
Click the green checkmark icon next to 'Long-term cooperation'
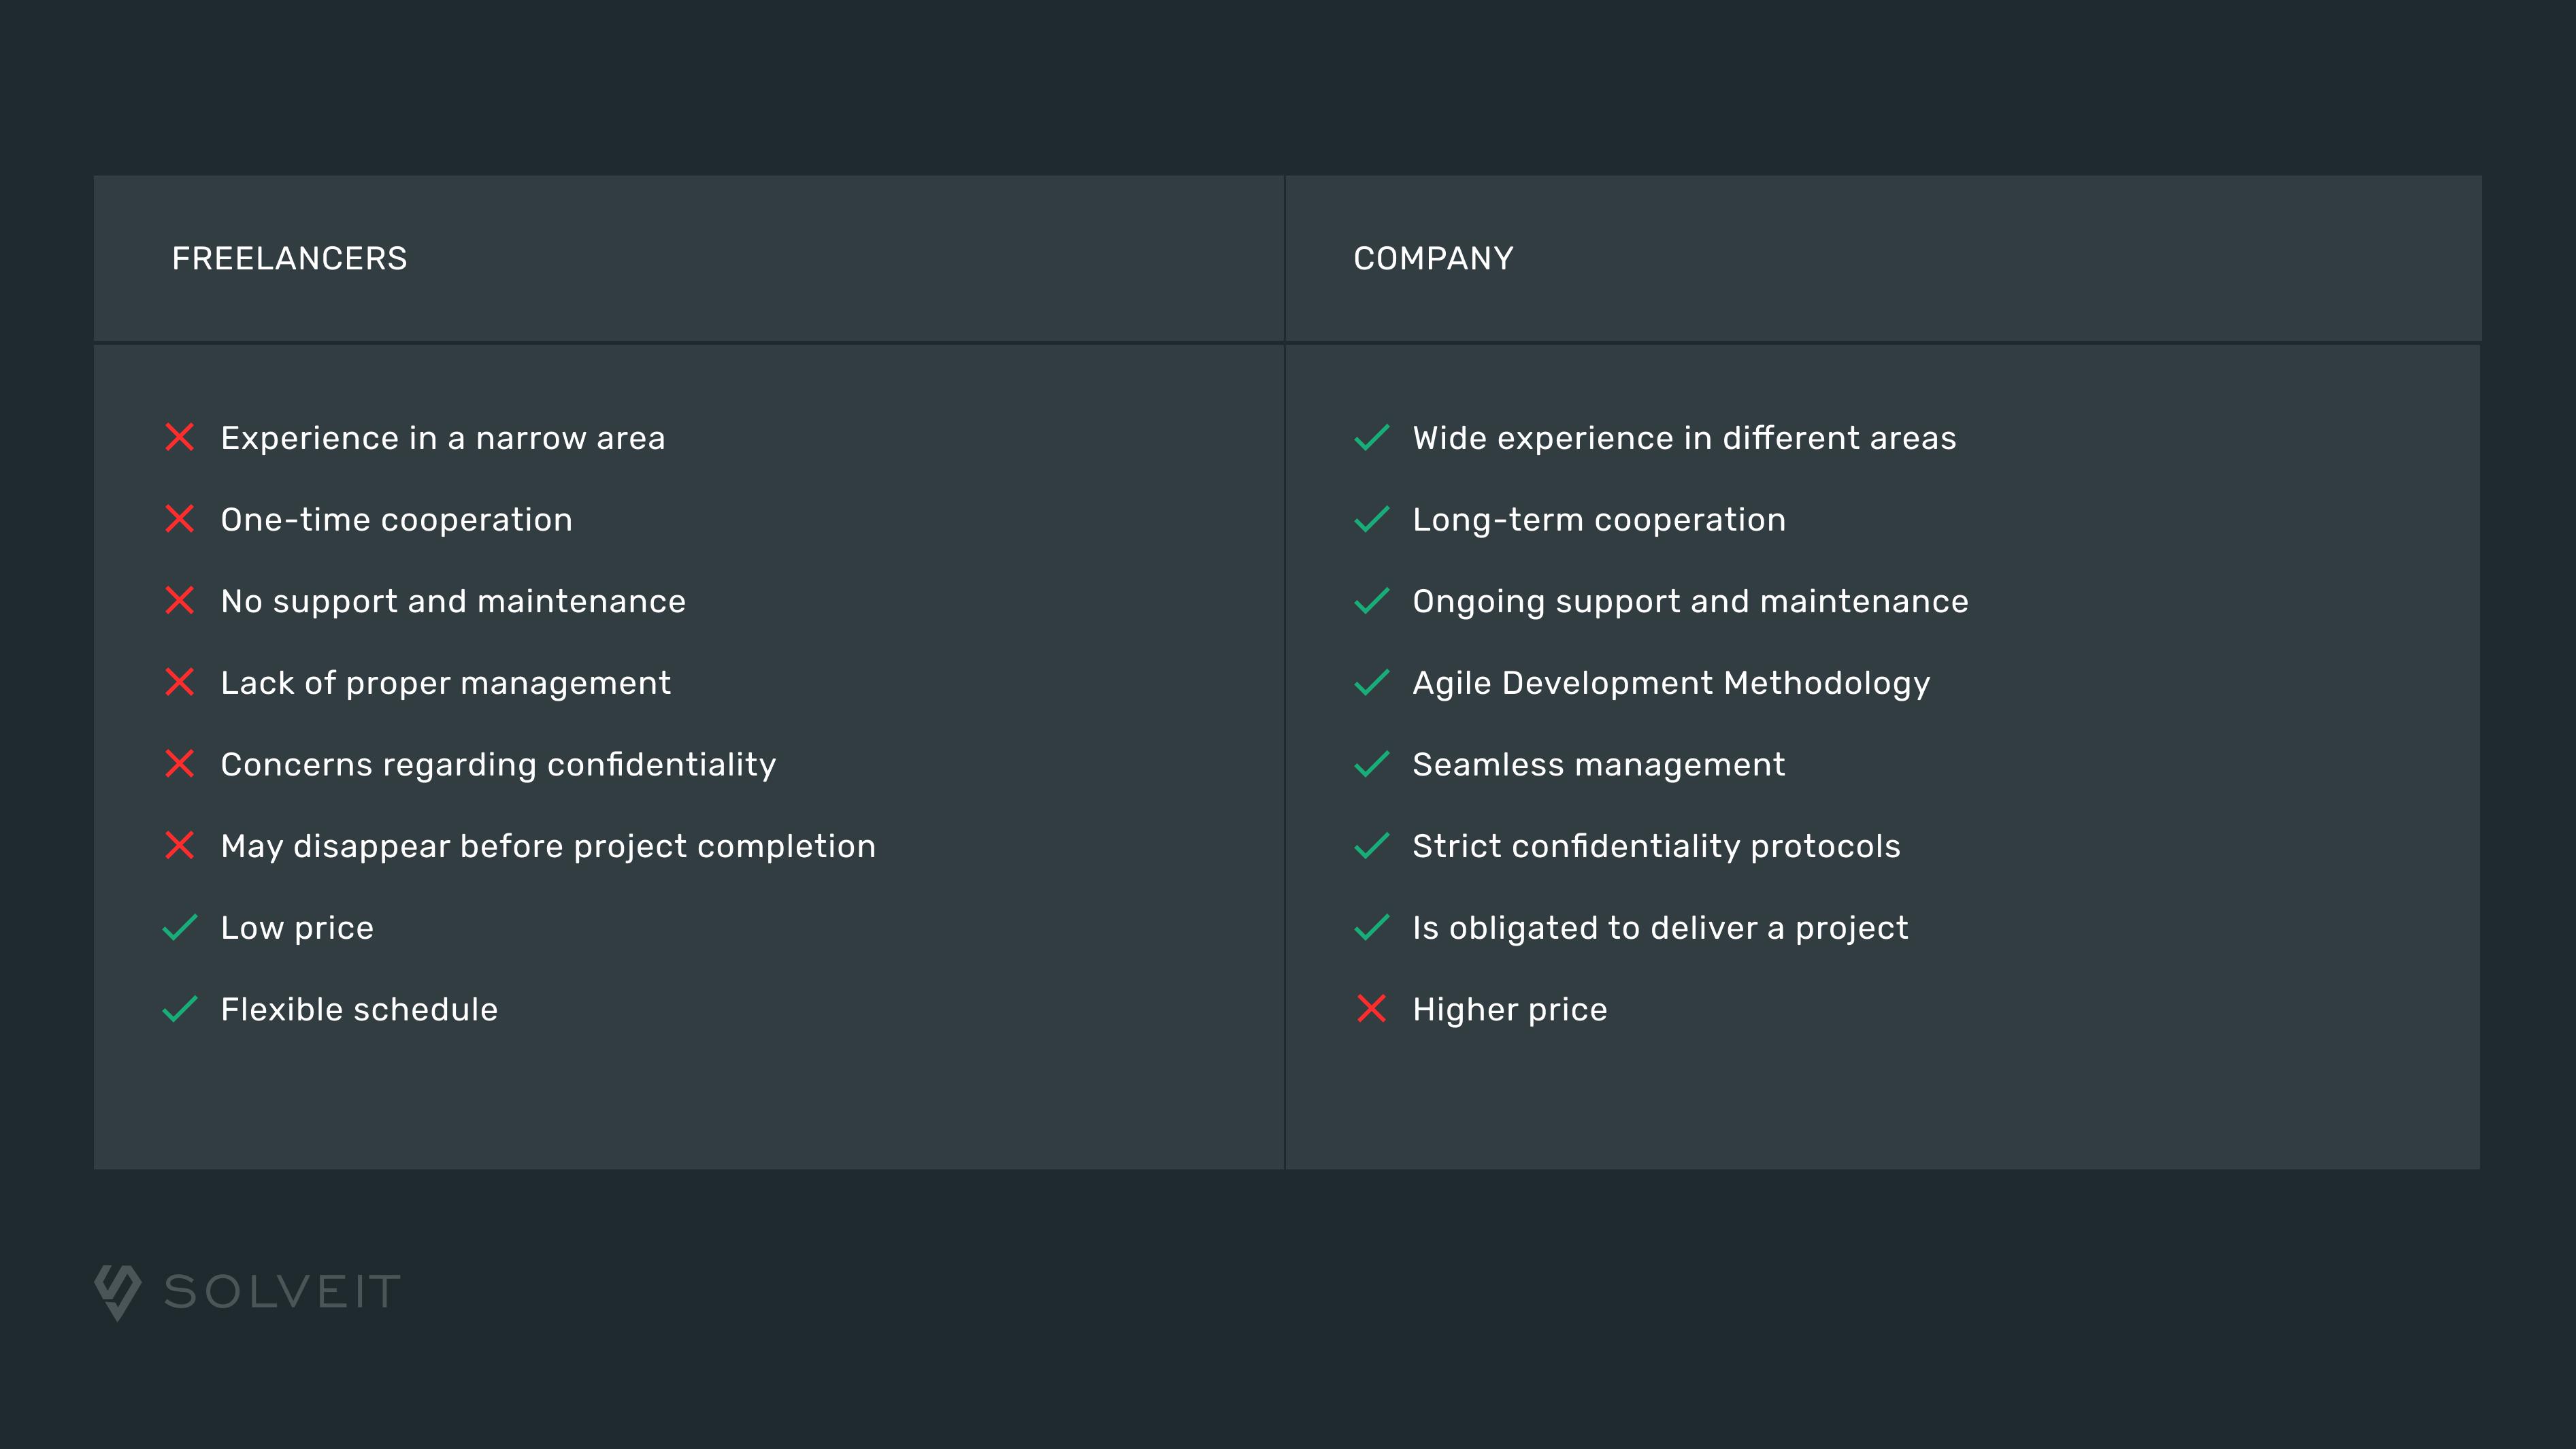1371,518
